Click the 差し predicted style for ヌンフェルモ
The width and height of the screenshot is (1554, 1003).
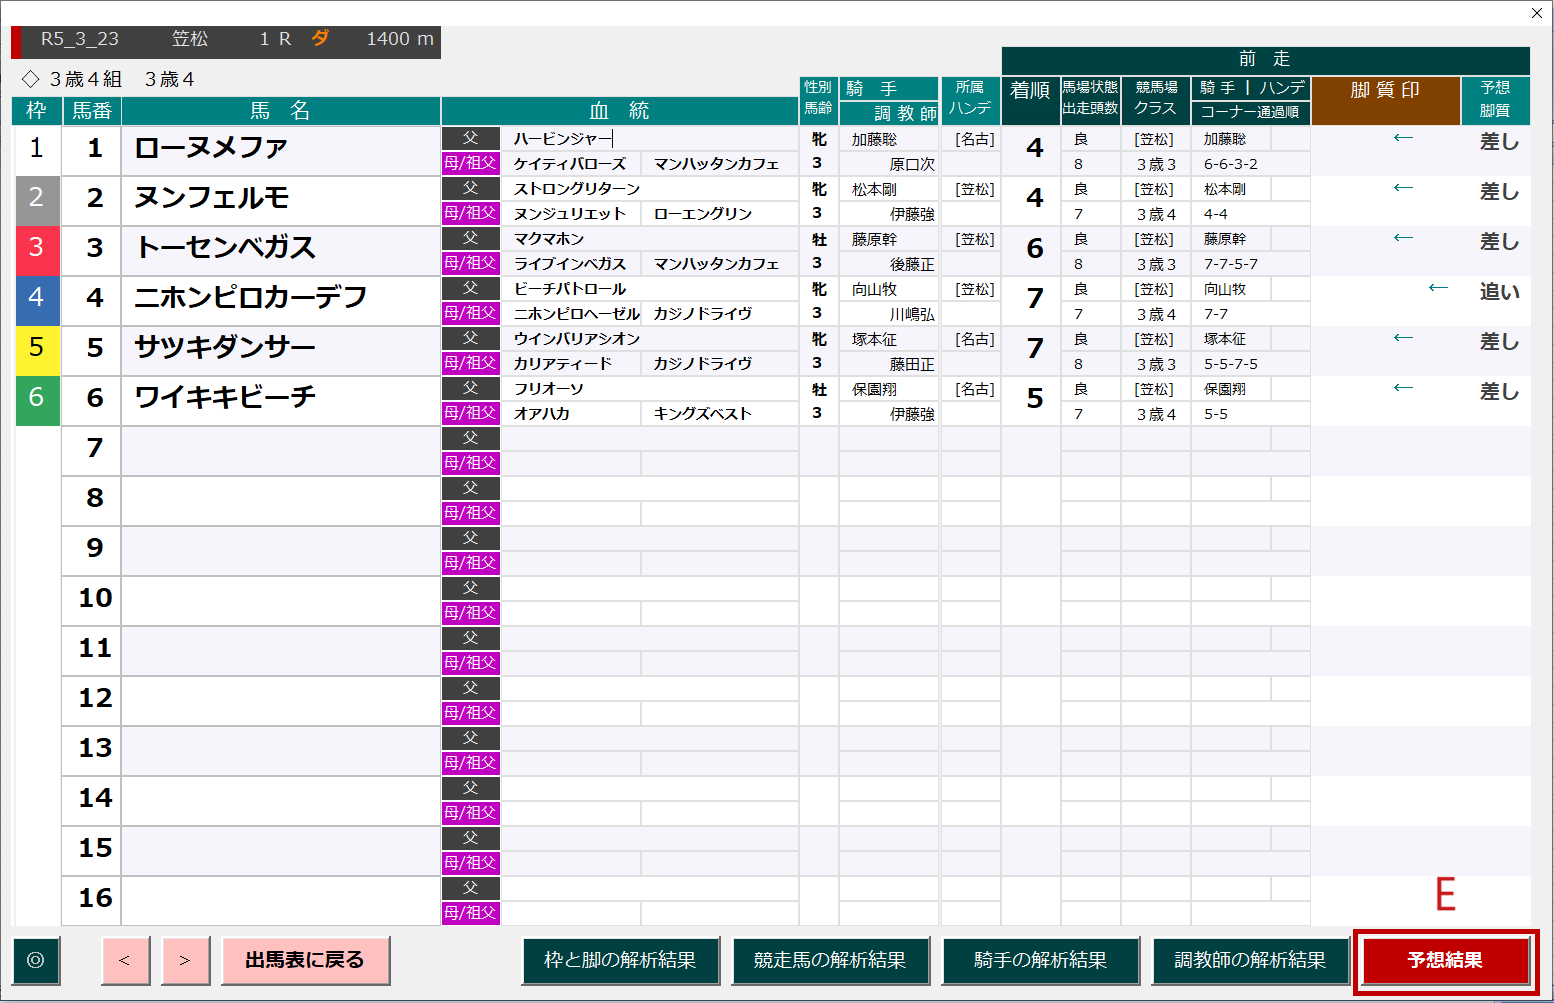pos(1498,192)
